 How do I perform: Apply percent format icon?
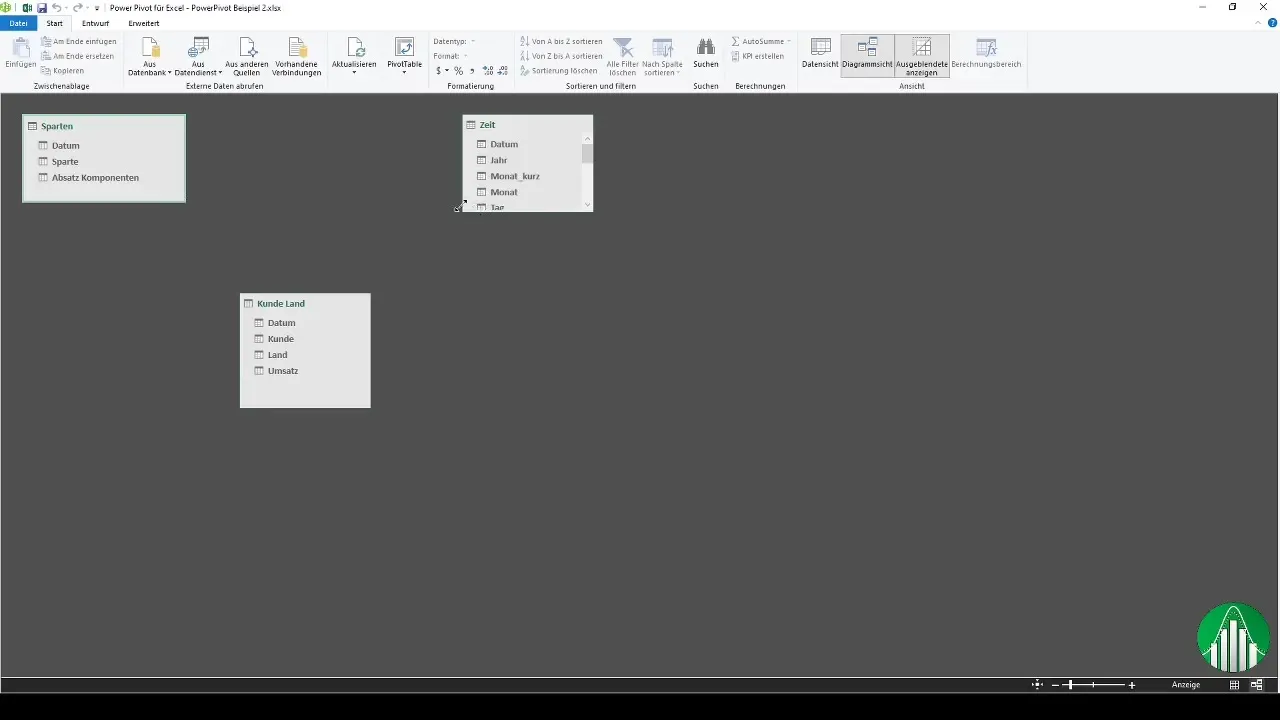pos(458,71)
